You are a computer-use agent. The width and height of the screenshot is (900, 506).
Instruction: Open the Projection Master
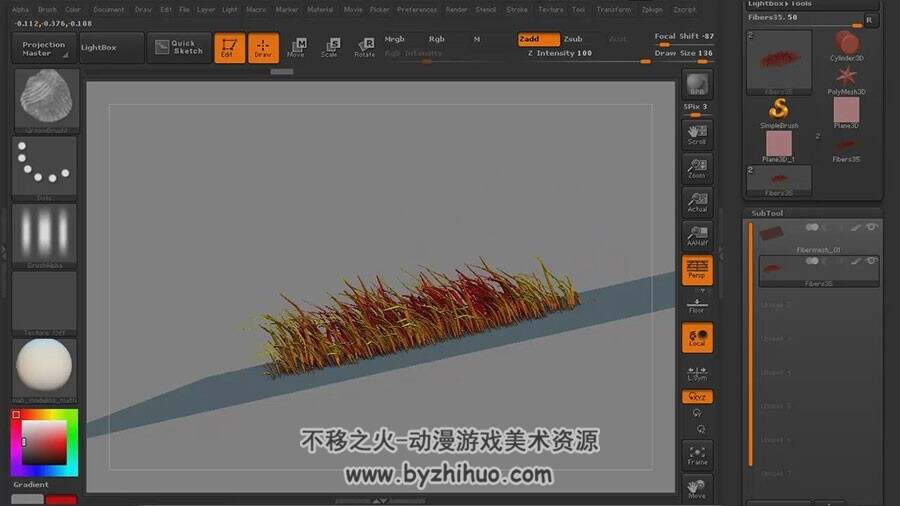(44, 48)
